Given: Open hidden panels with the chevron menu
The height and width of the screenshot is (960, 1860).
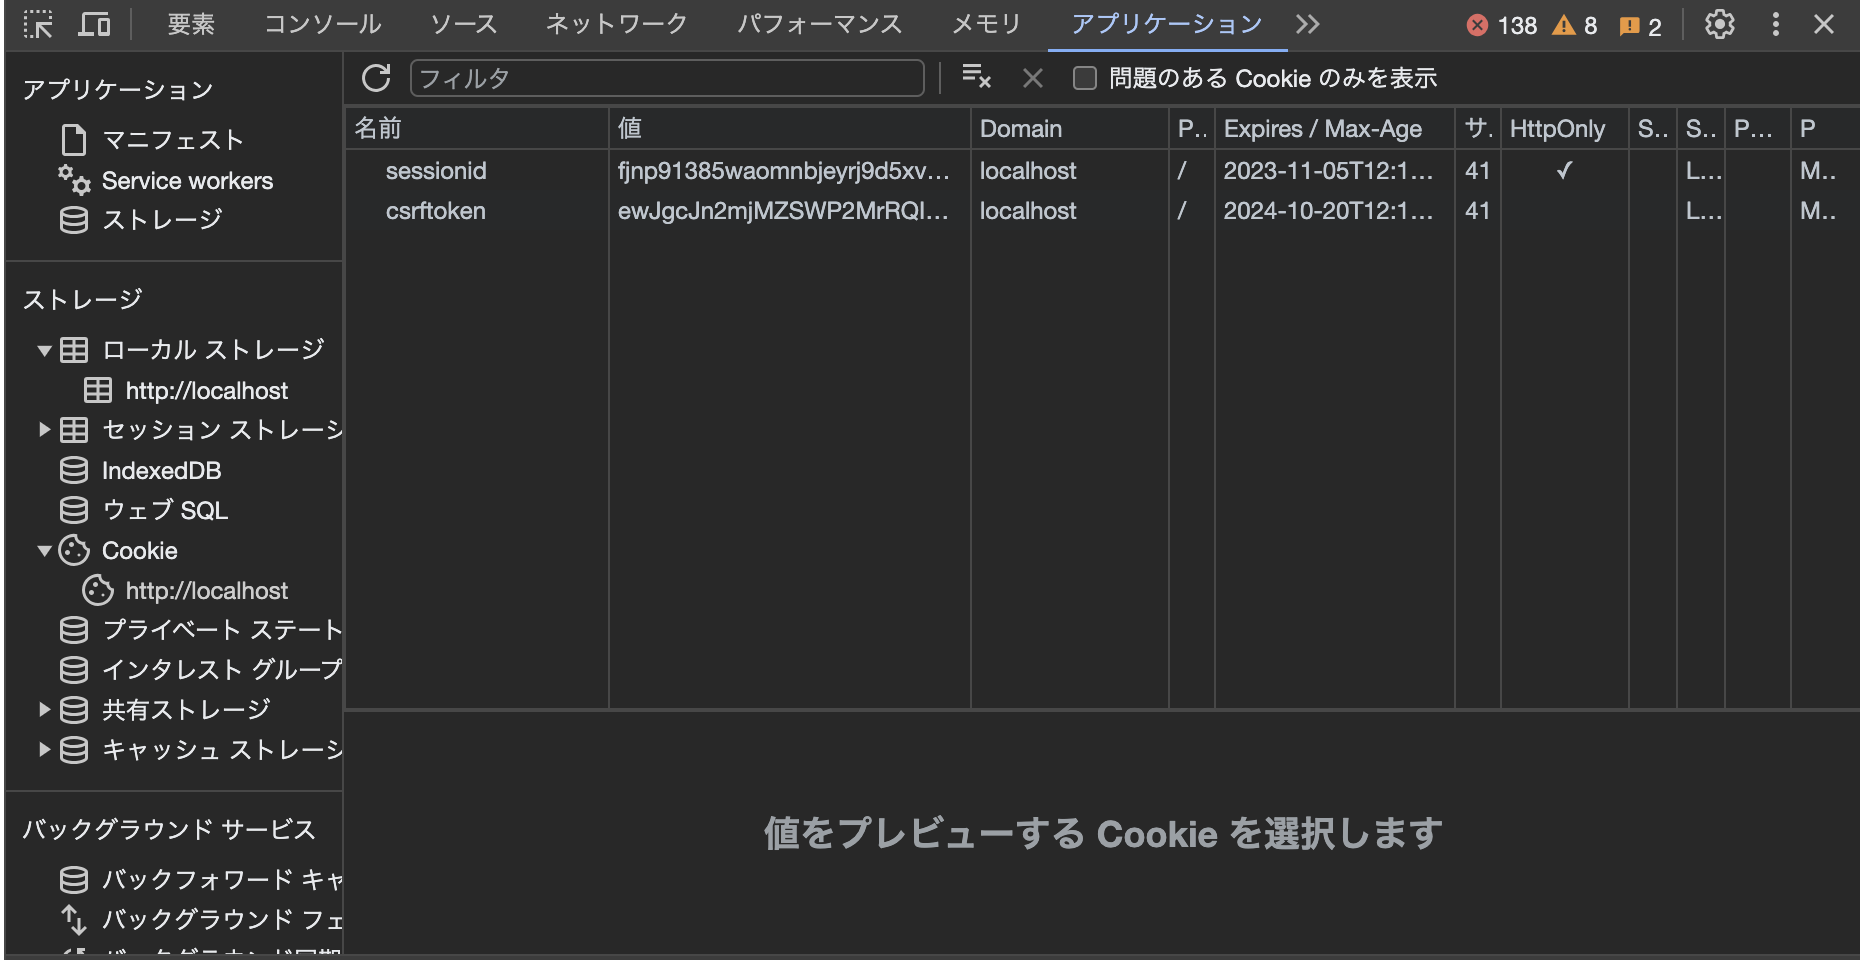Looking at the screenshot, I should tap(1307, 24).
